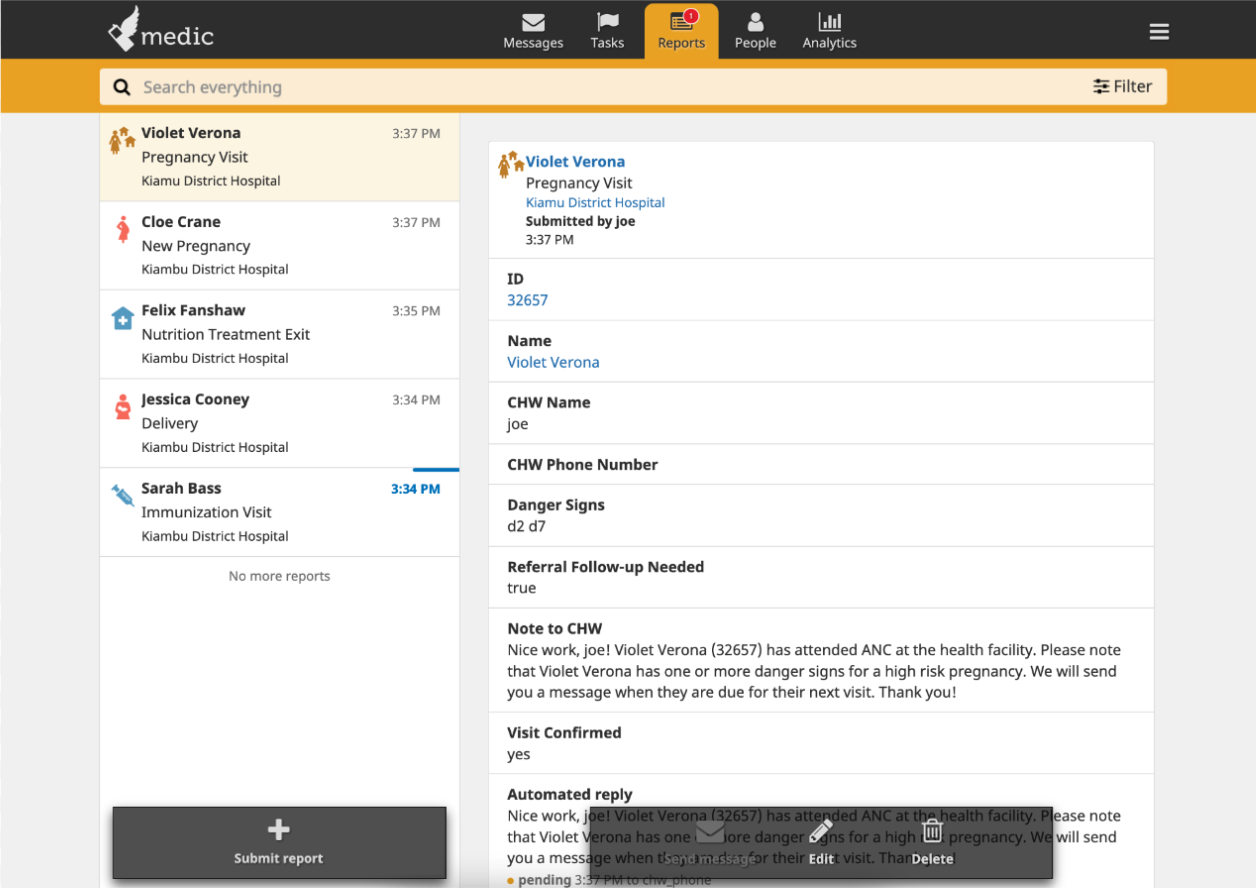Open the hamburger menu

click(x=1159, y=32)
